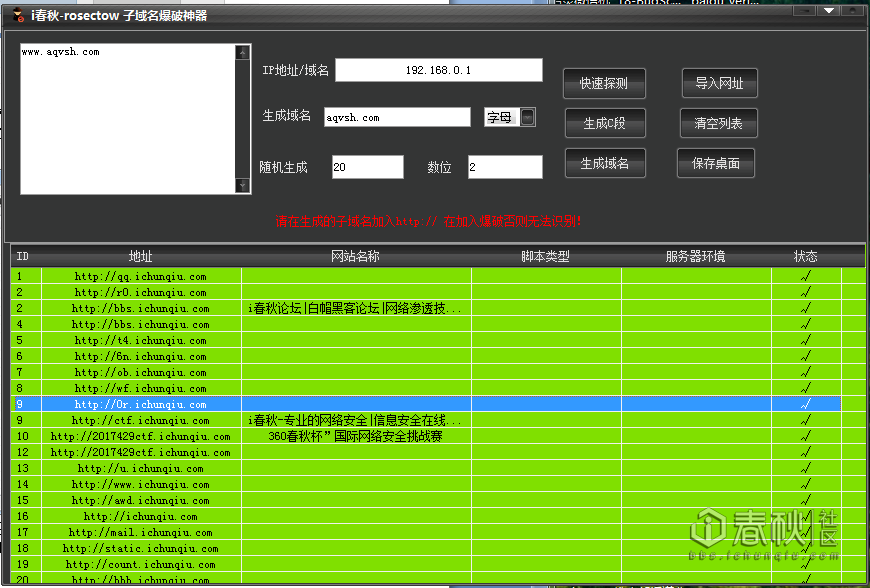Focus the IP地址/域名 input field

tap(438, 70)
